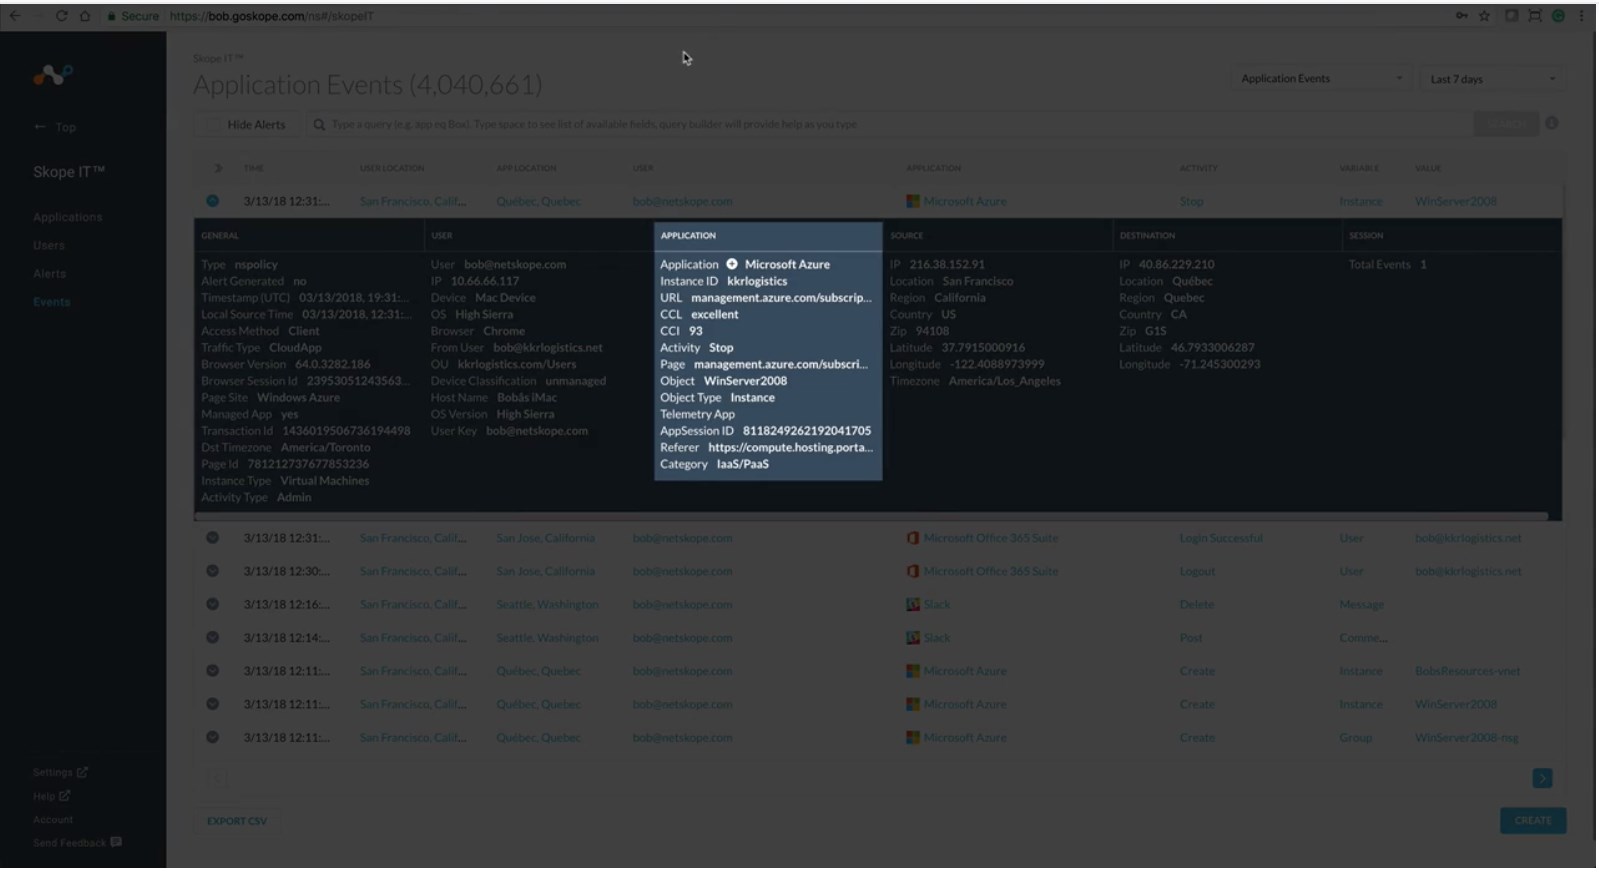
Task: Click the browser address bar URL
Action: [x=271, y=16]
